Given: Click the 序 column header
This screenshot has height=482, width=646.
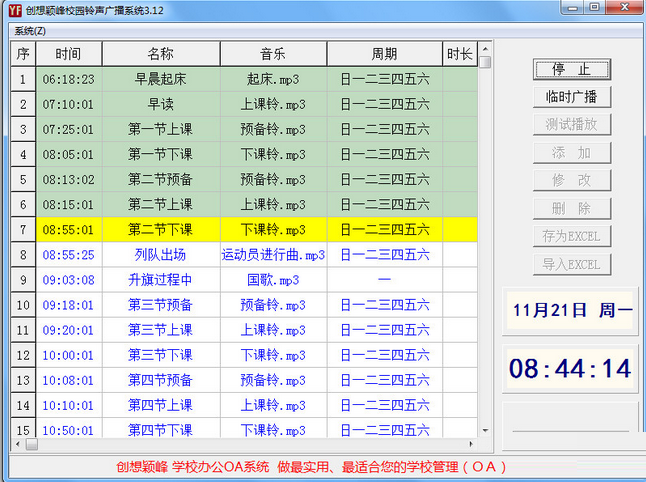Looking at the screenshot, I should tap(23, 54).
